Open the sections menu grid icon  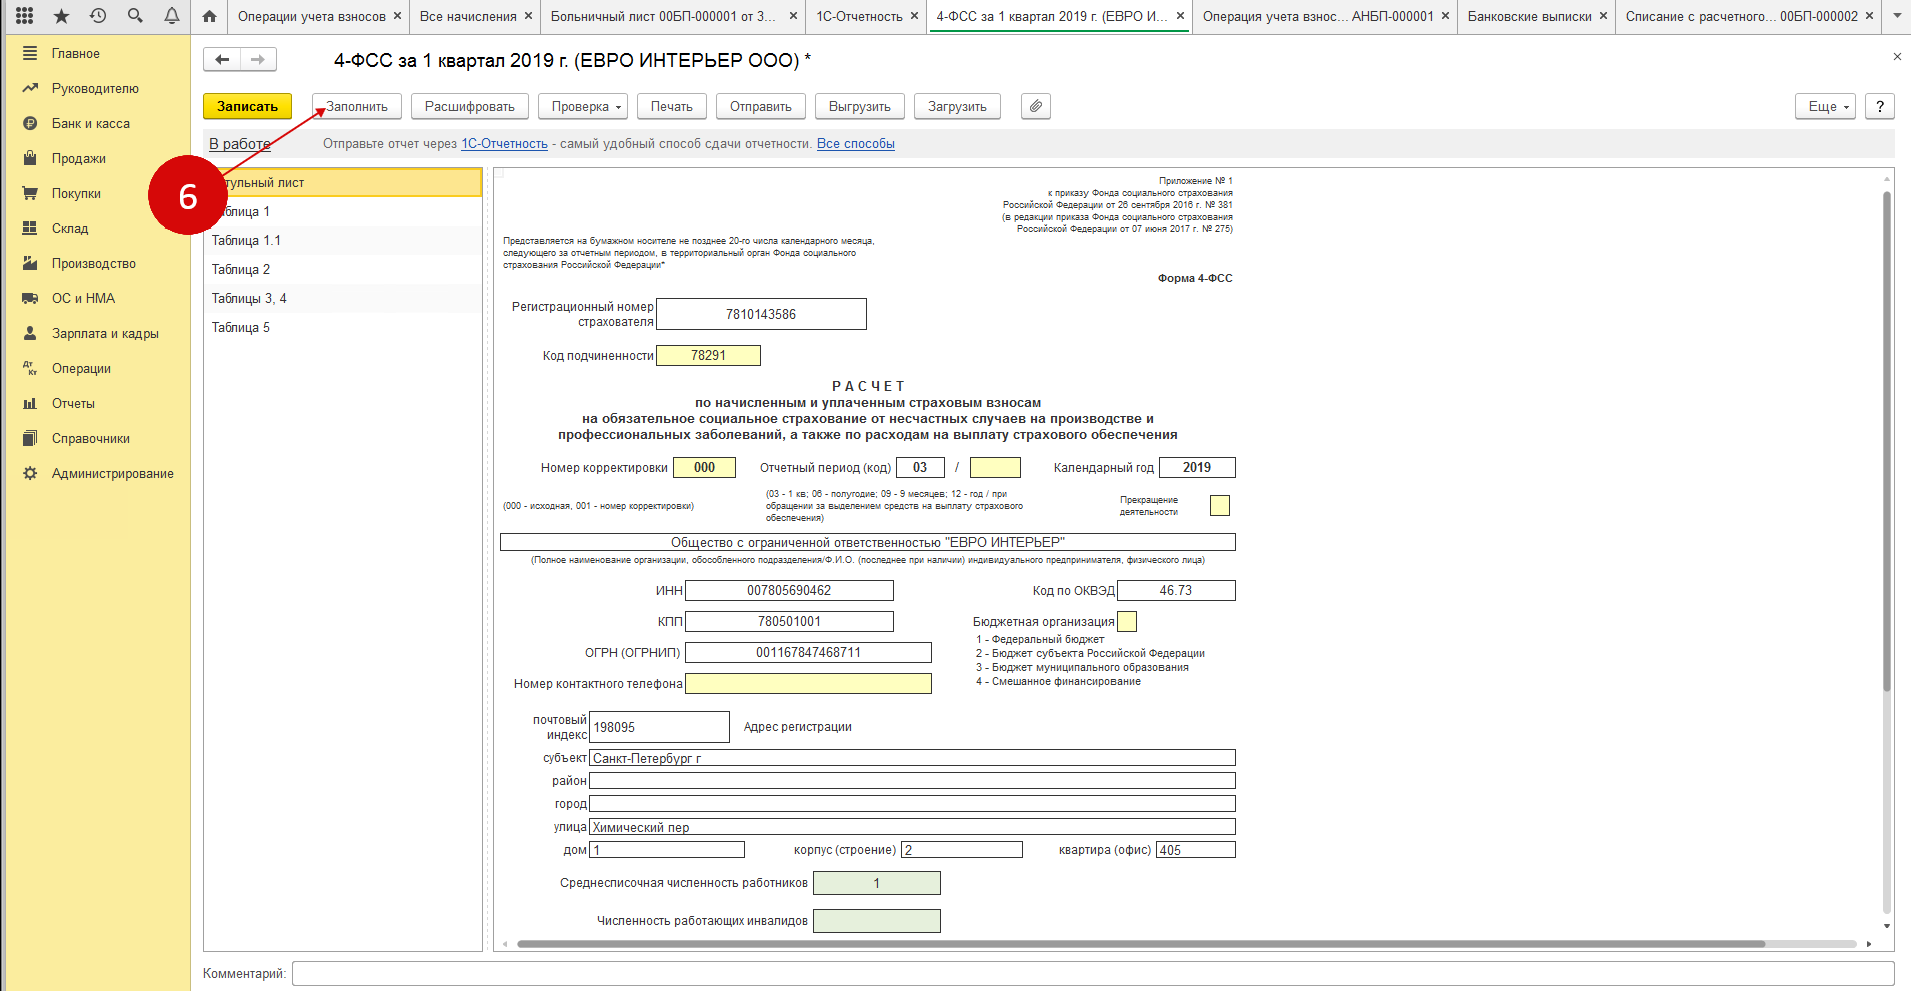pyautogui.click(x=25, y=16)
